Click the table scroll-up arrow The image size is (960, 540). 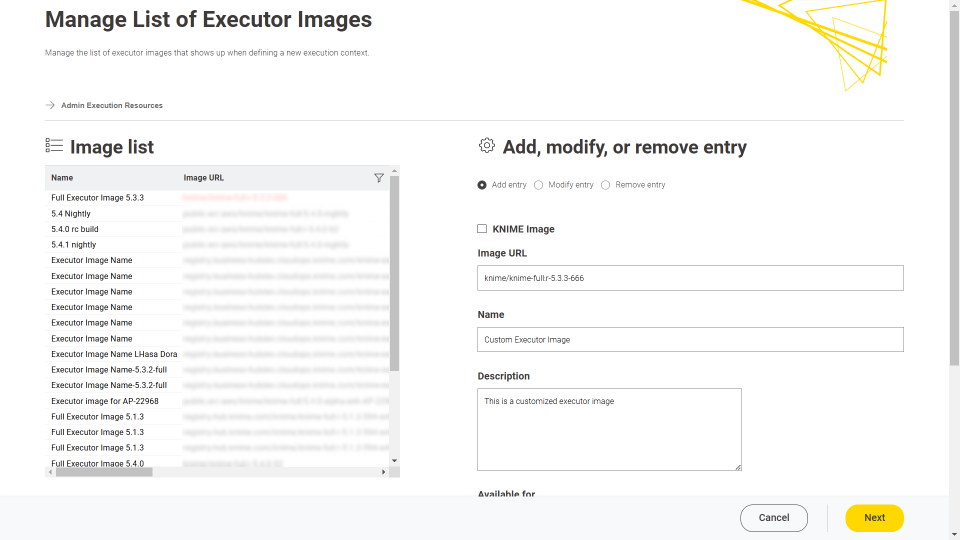coord(394,171)
